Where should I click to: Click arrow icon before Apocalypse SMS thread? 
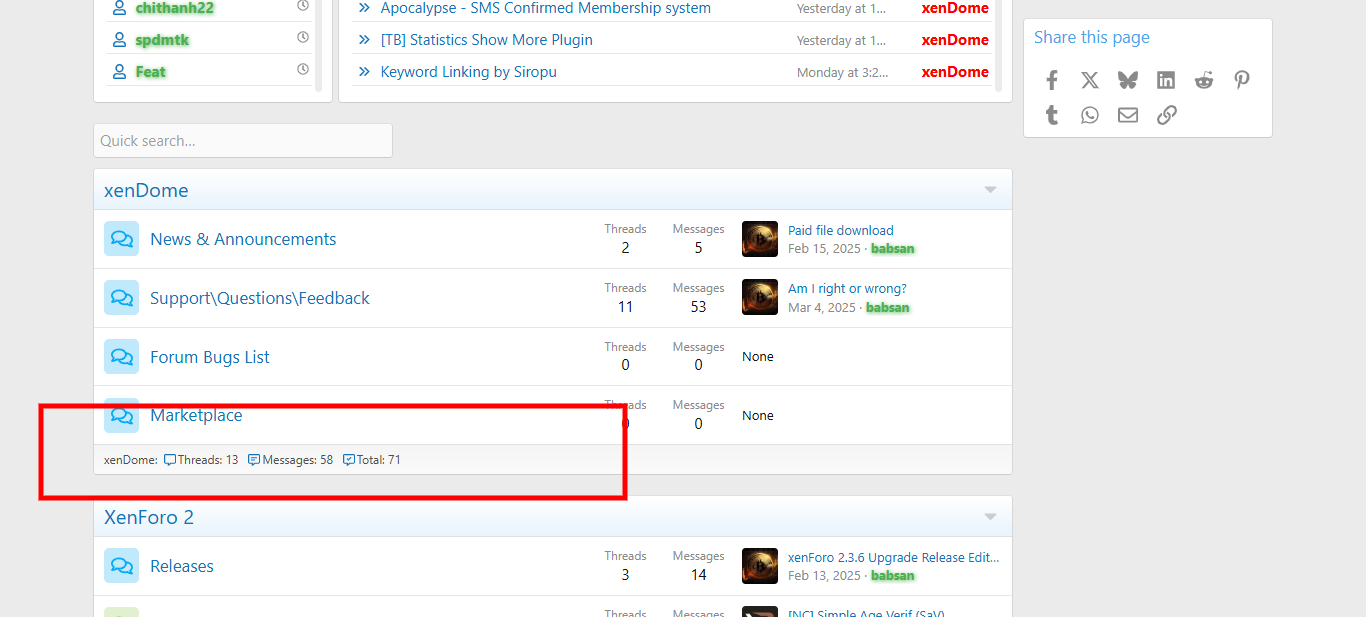[x=364, y=8]
